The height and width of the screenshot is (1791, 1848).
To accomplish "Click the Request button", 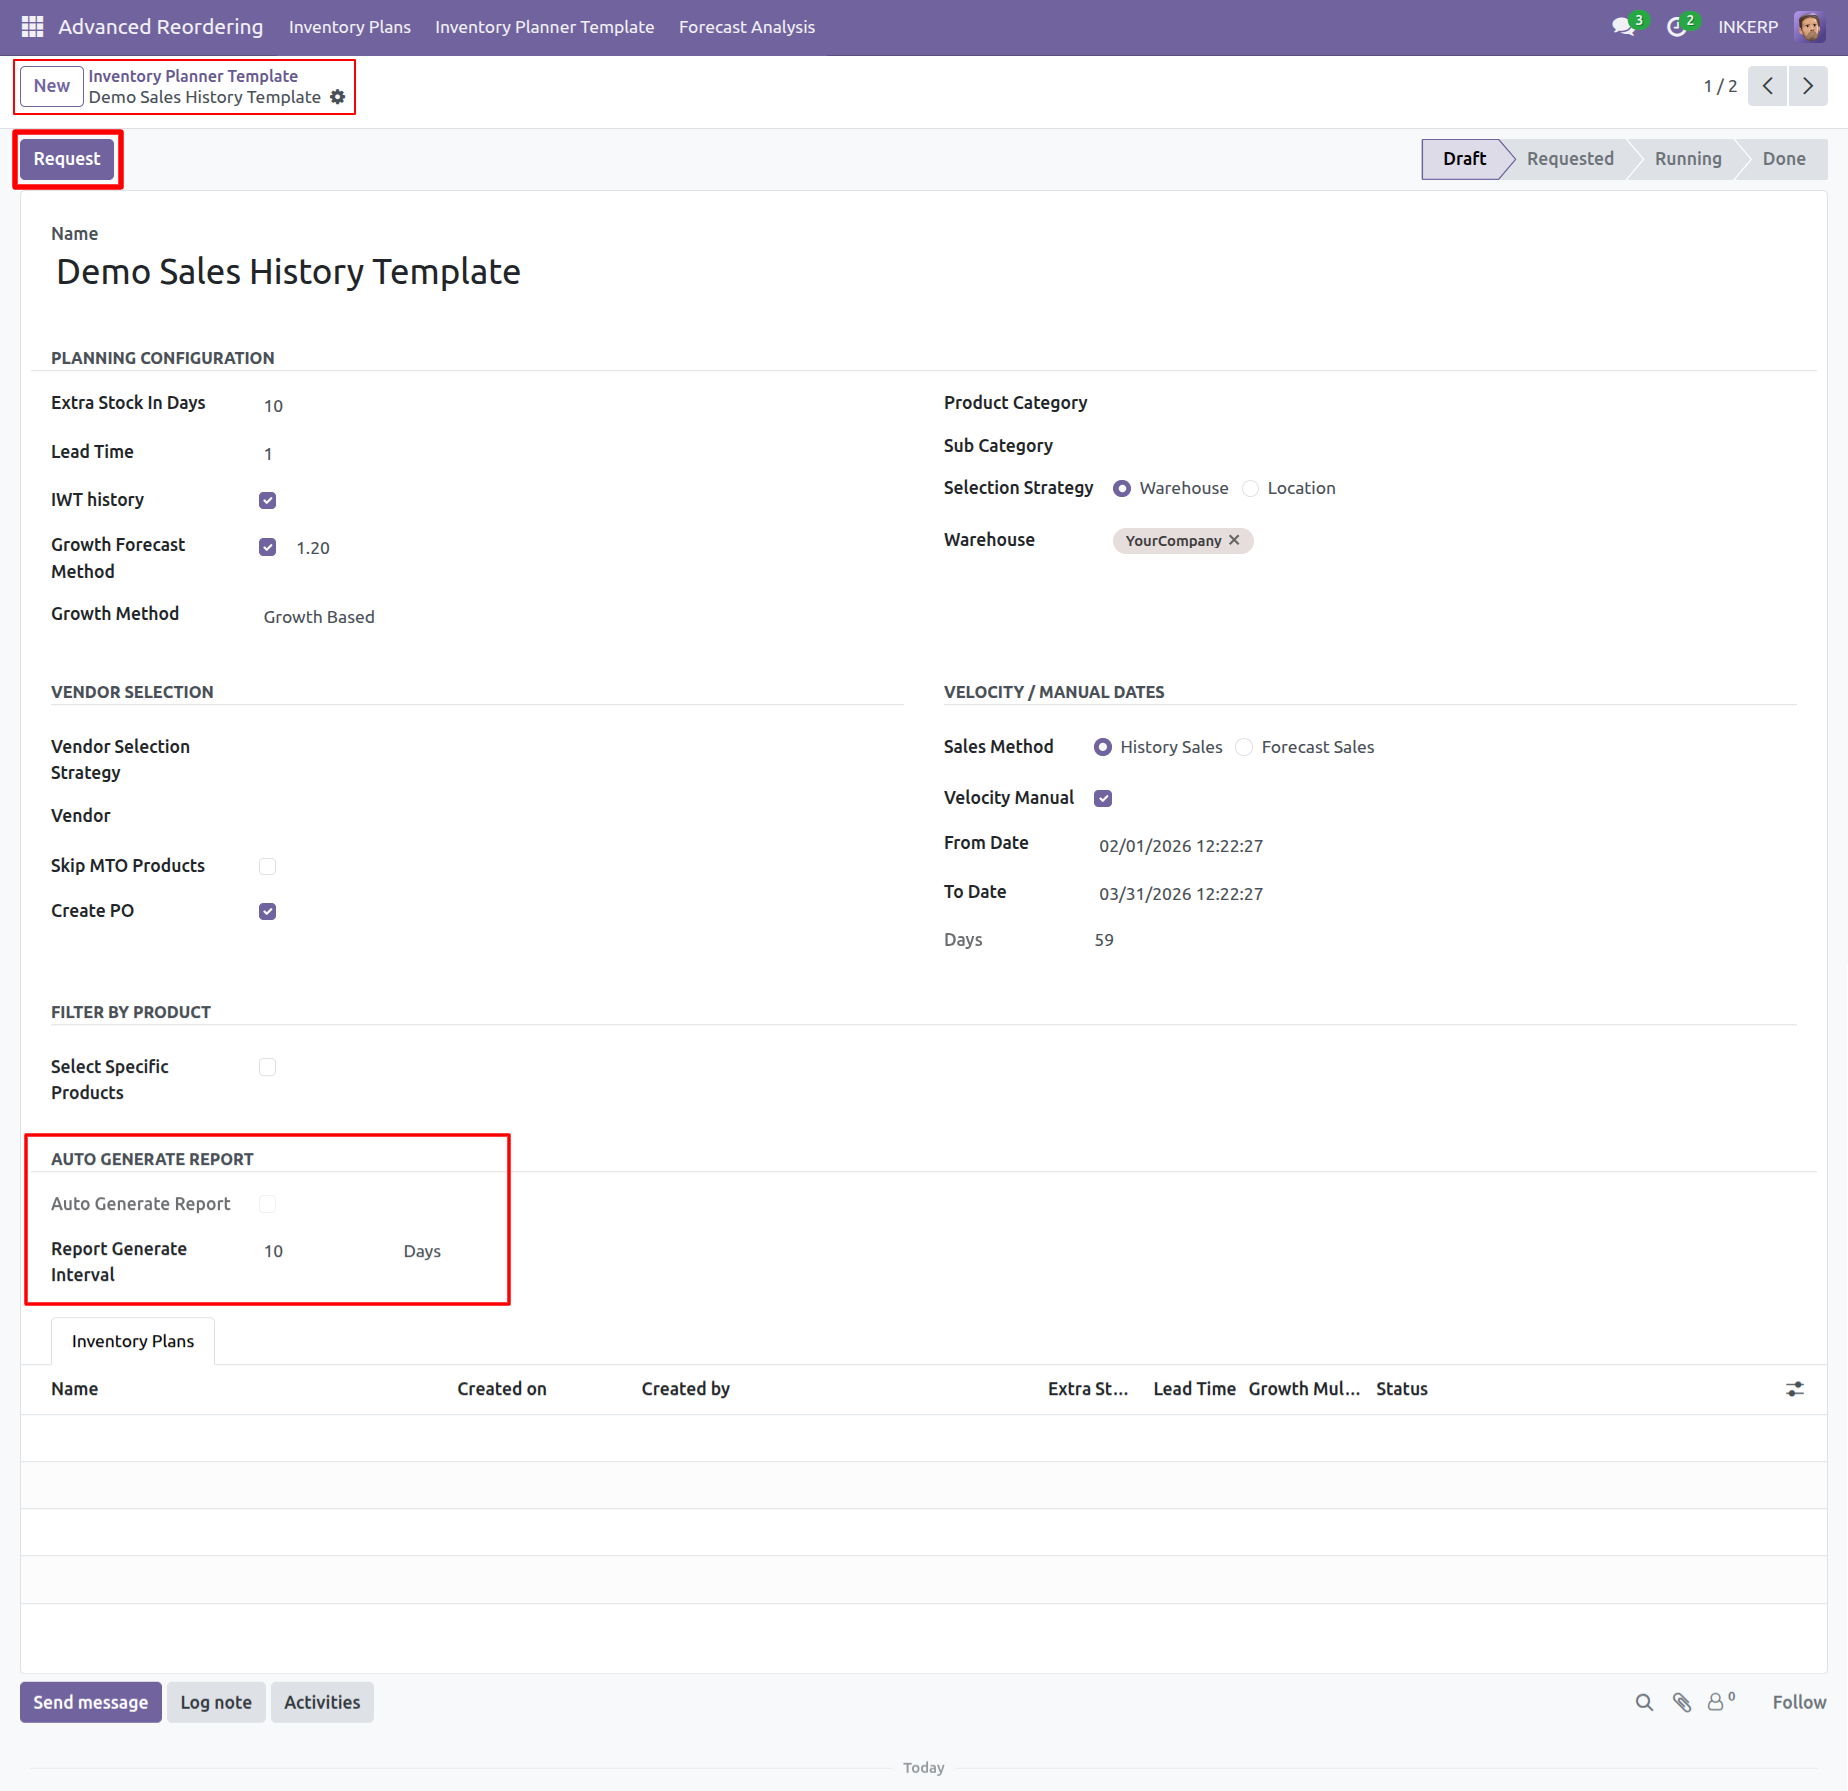I will click(x=67, y=159).
